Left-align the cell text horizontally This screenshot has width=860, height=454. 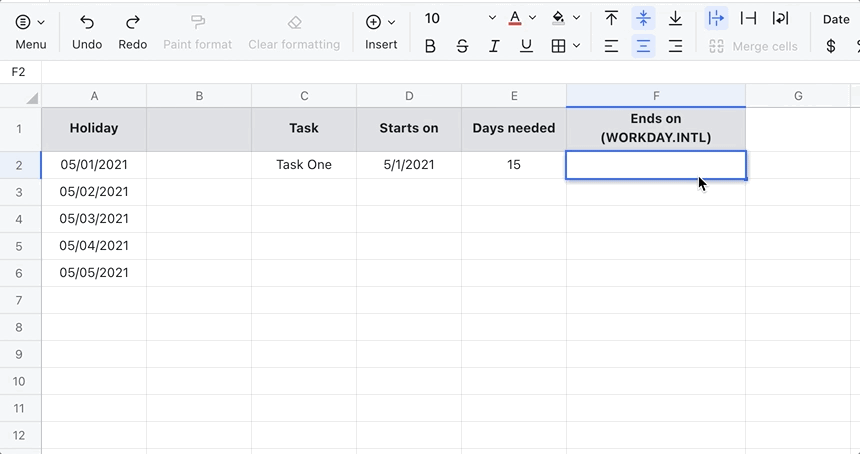[x=611, y=46]
